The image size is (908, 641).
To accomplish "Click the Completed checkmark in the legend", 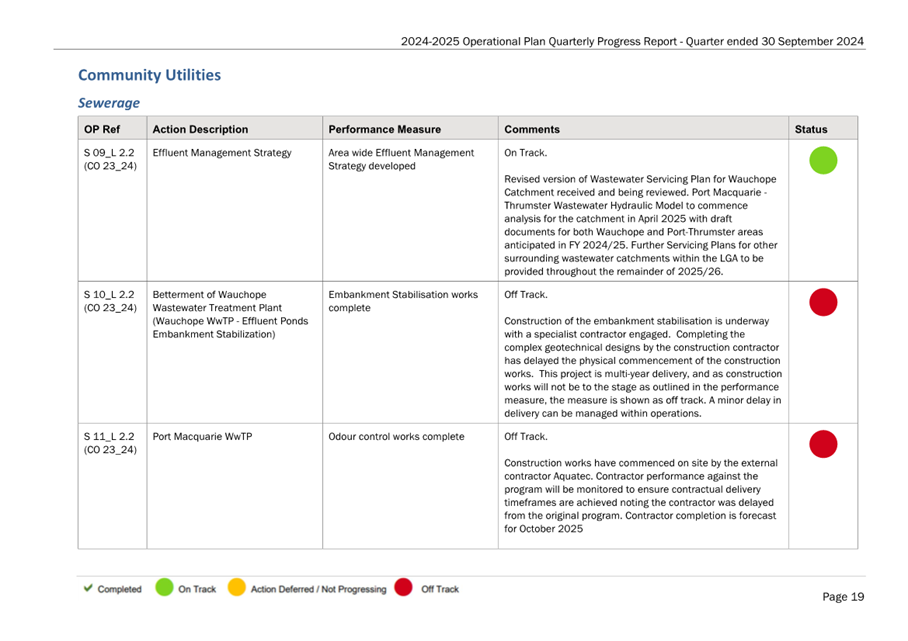I will point(88,588).
